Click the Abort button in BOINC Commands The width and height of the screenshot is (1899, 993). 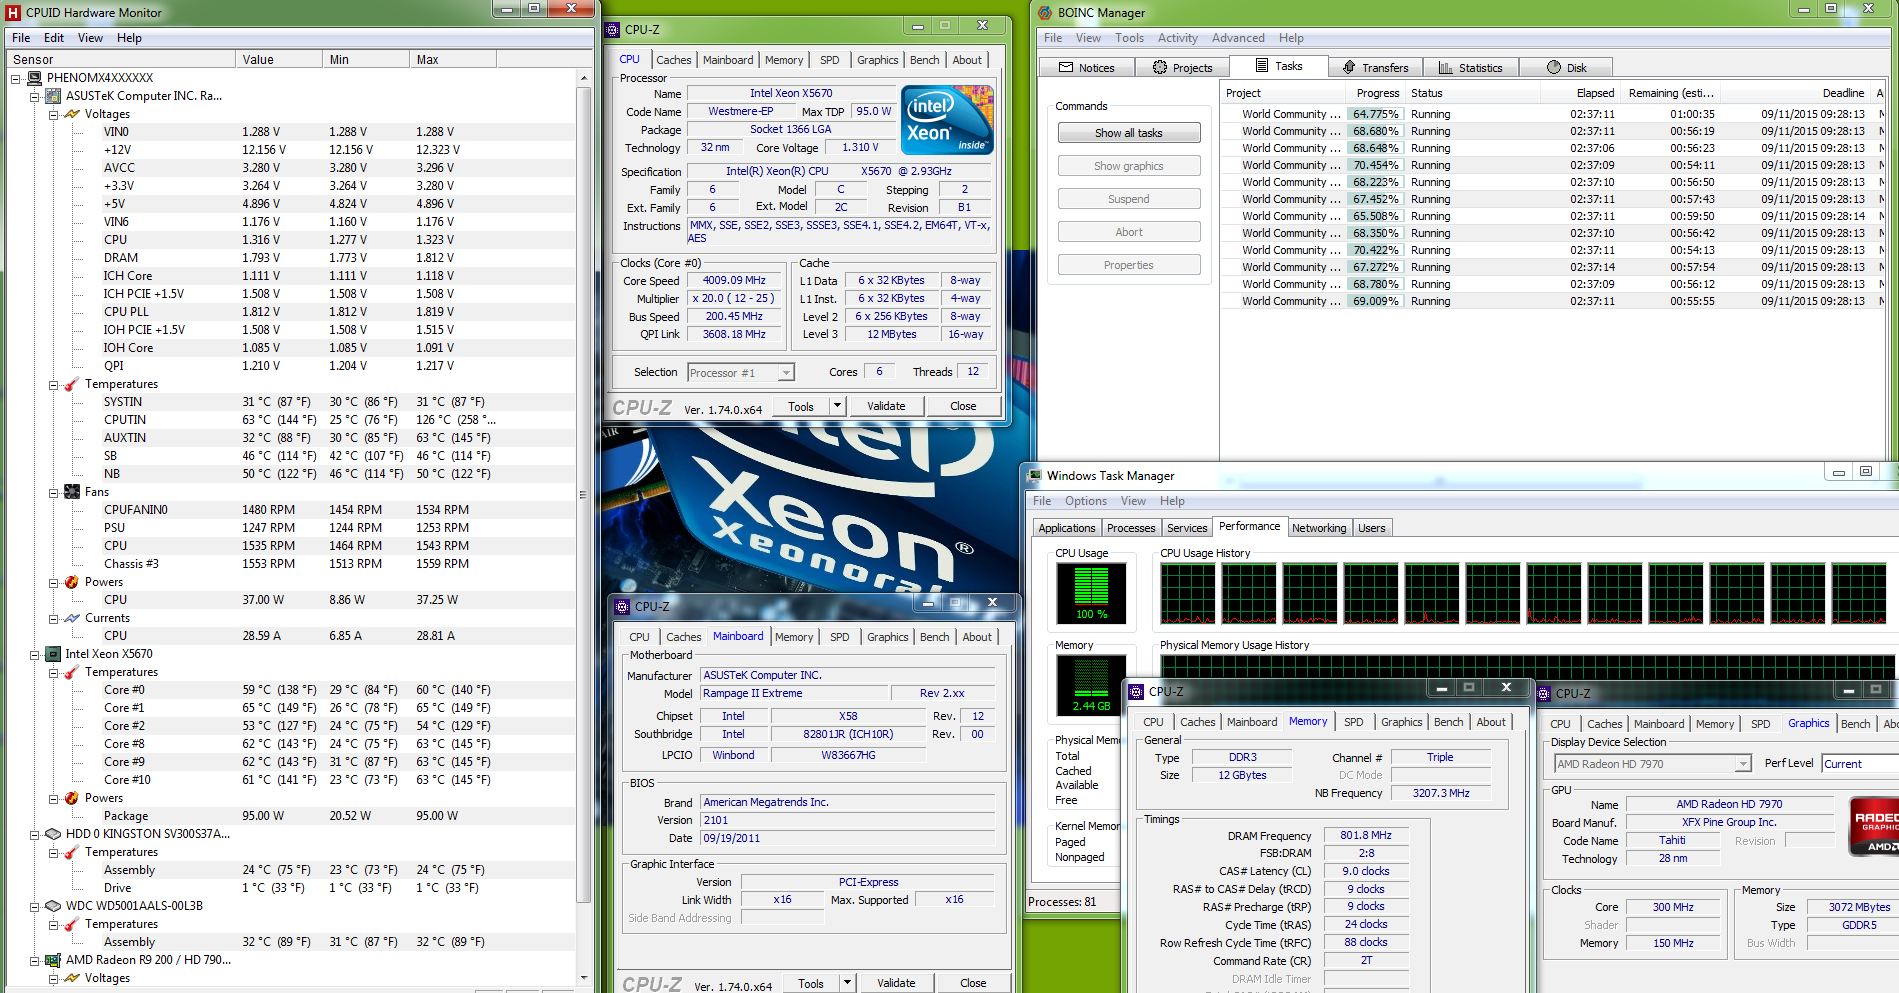click(1129, 232)
